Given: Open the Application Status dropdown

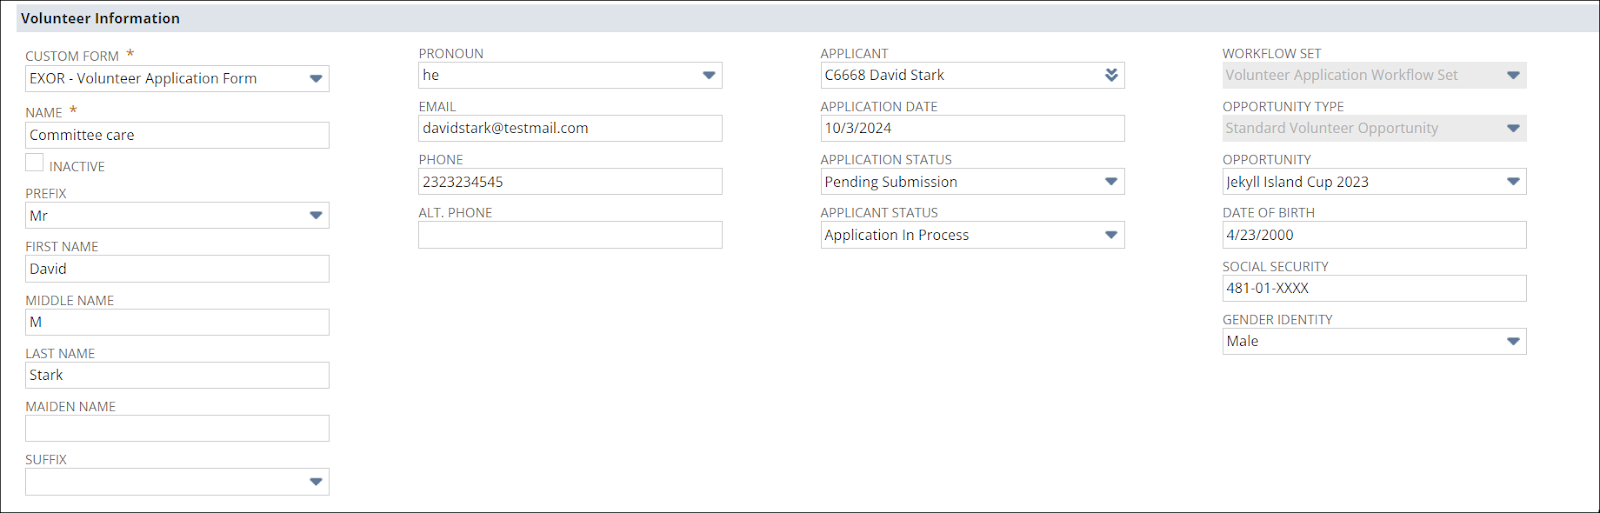Looking at the screenshot, I should pyautogui.click(x=1111, y=182).
